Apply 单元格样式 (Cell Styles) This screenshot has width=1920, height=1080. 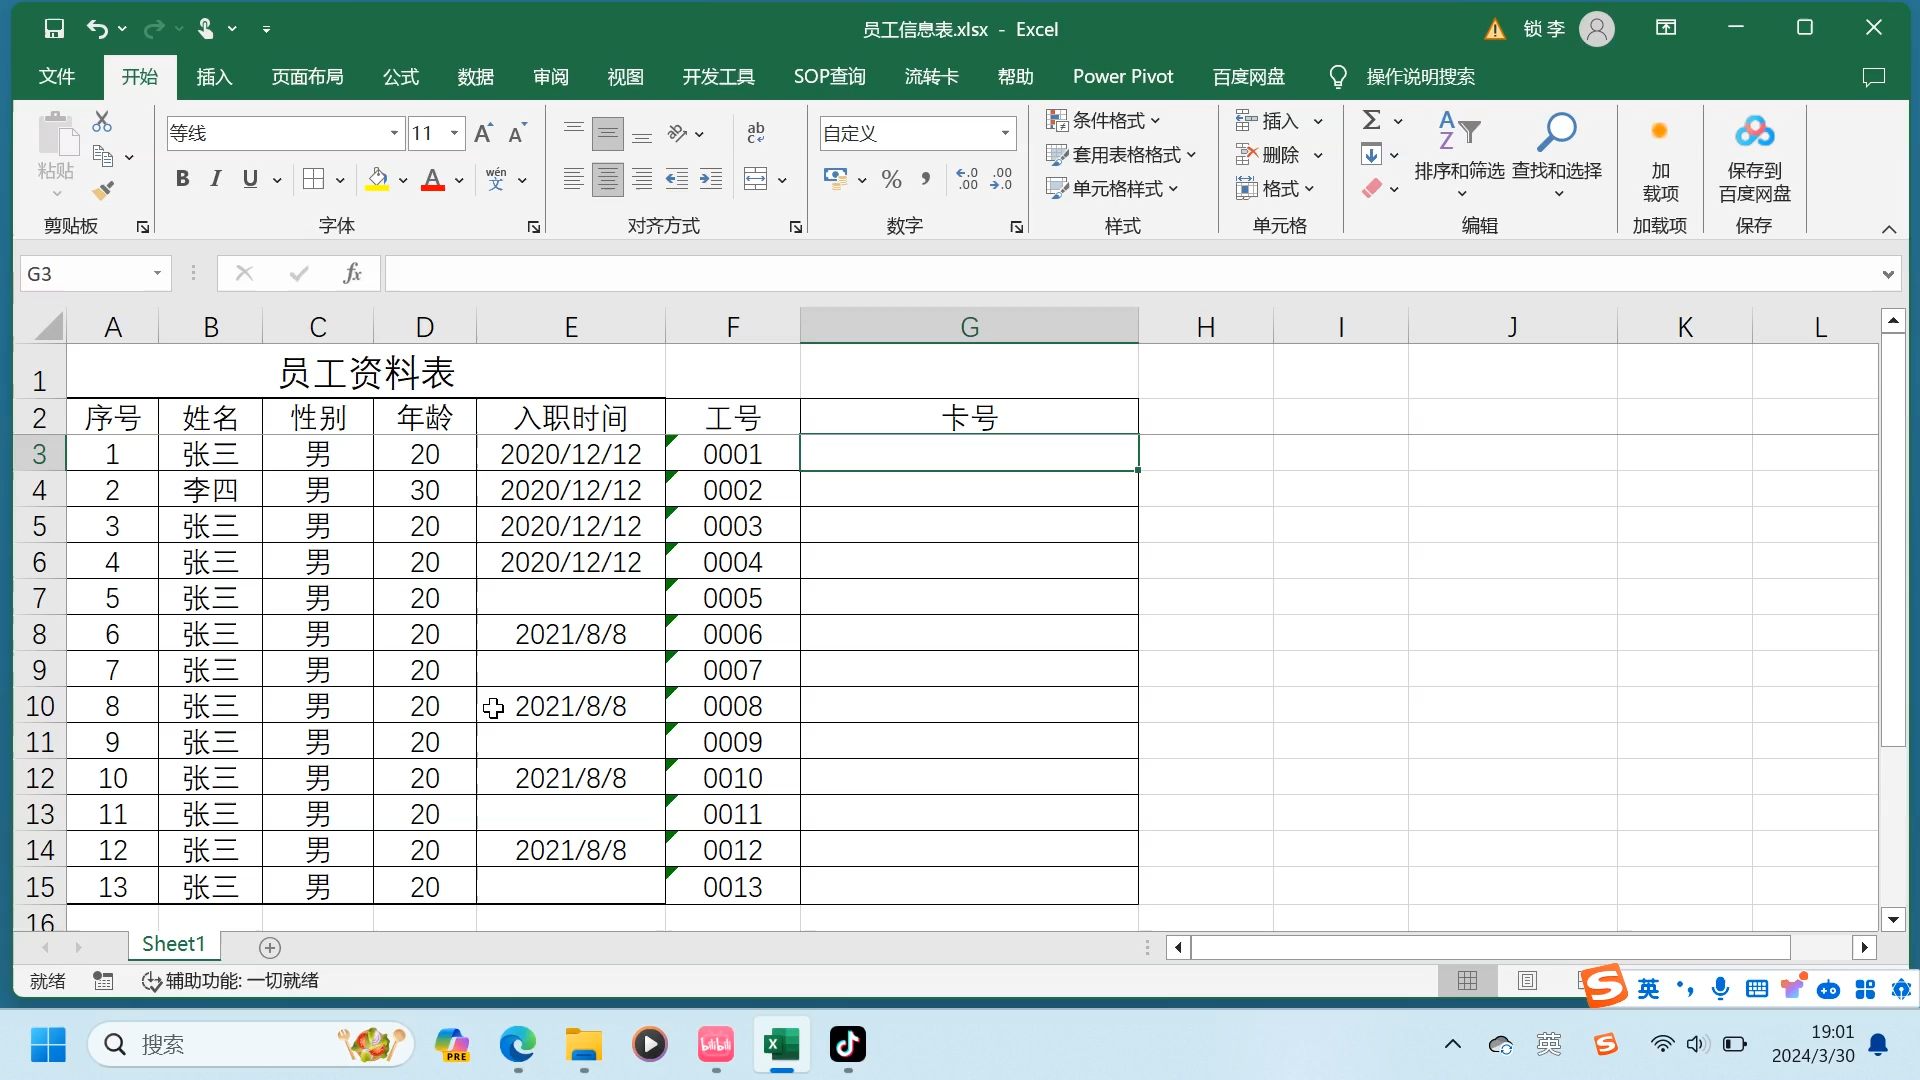tap(1113, 188)
